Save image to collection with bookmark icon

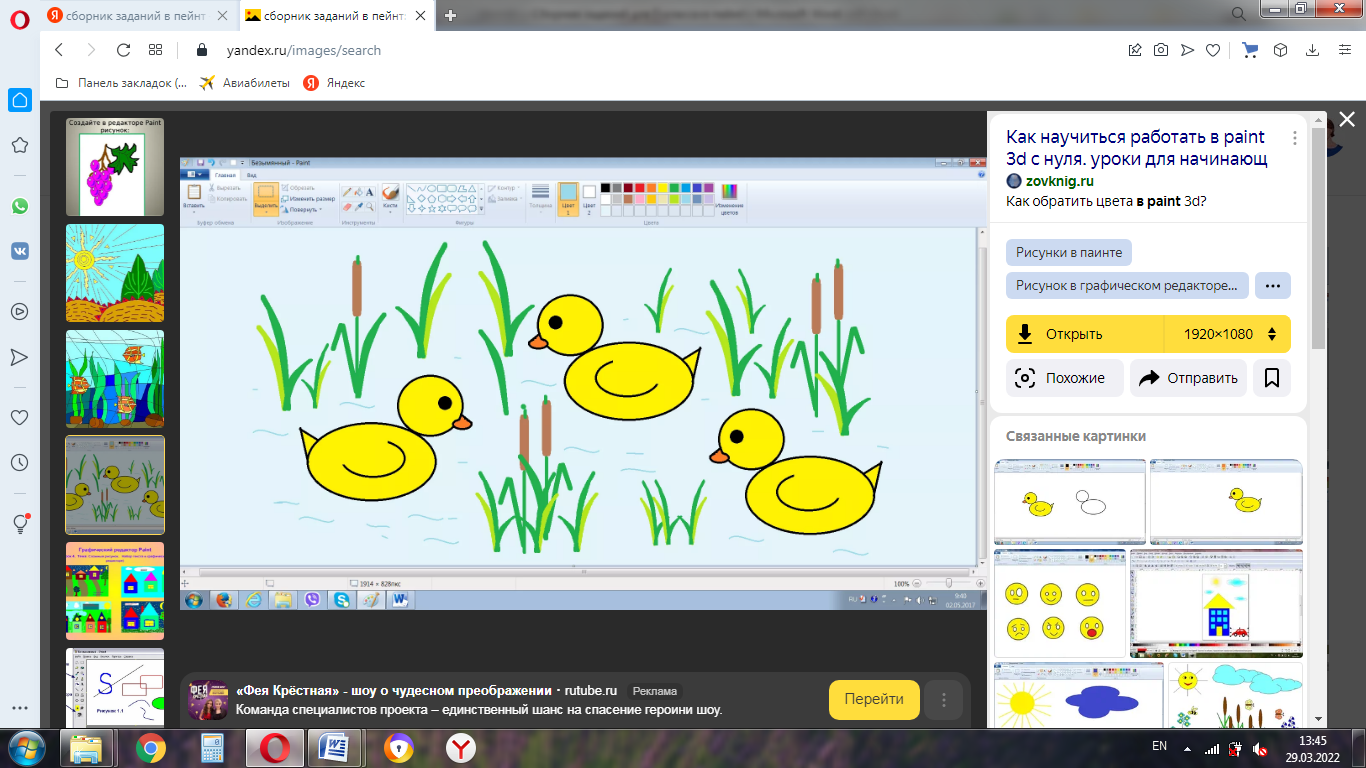click(x=1272, y=378)
